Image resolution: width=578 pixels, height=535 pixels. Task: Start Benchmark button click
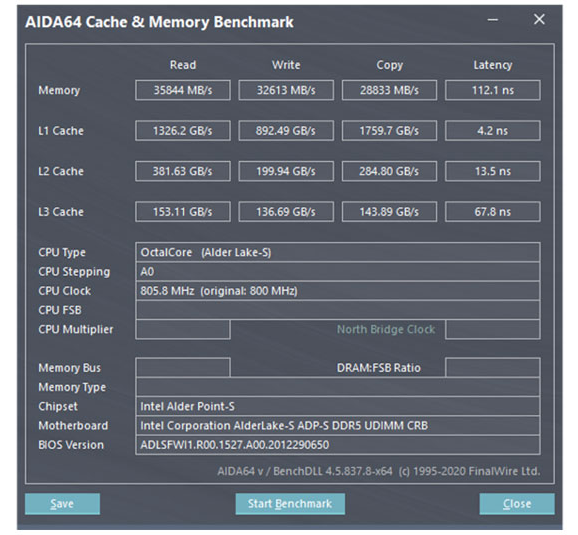click(290, 504)
